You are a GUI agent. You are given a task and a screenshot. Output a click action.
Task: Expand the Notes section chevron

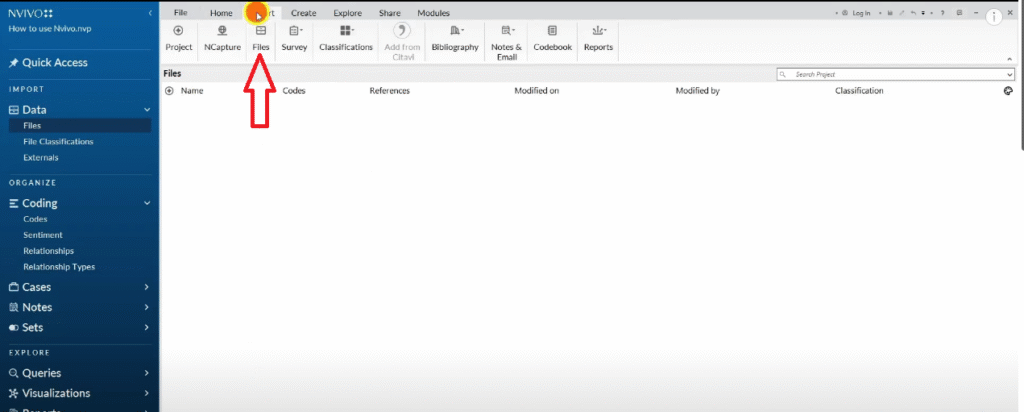[x=146, y=307]
